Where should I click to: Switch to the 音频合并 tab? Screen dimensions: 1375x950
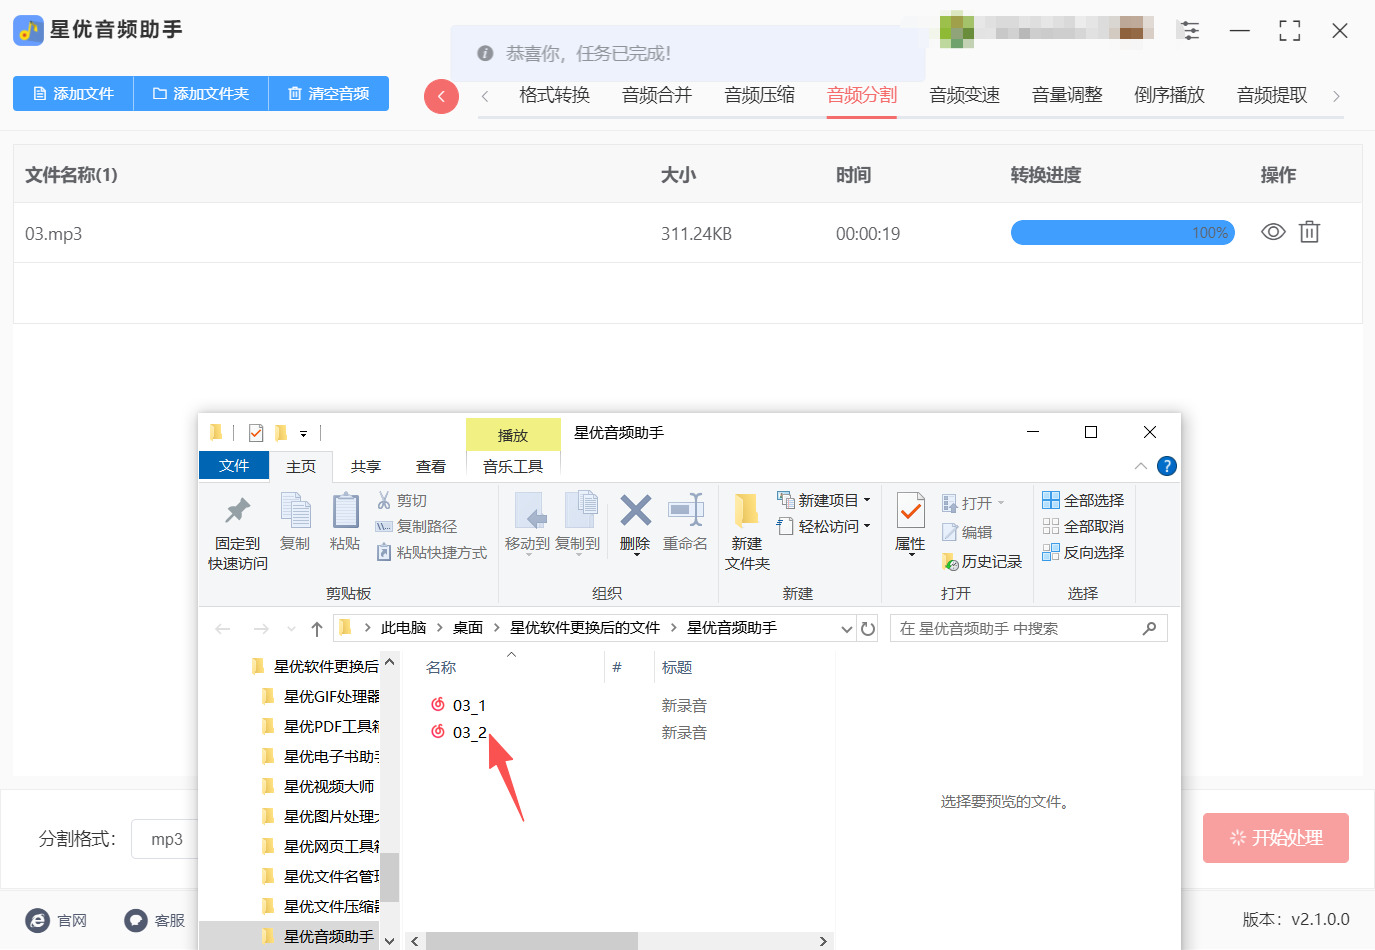[656, 95]
